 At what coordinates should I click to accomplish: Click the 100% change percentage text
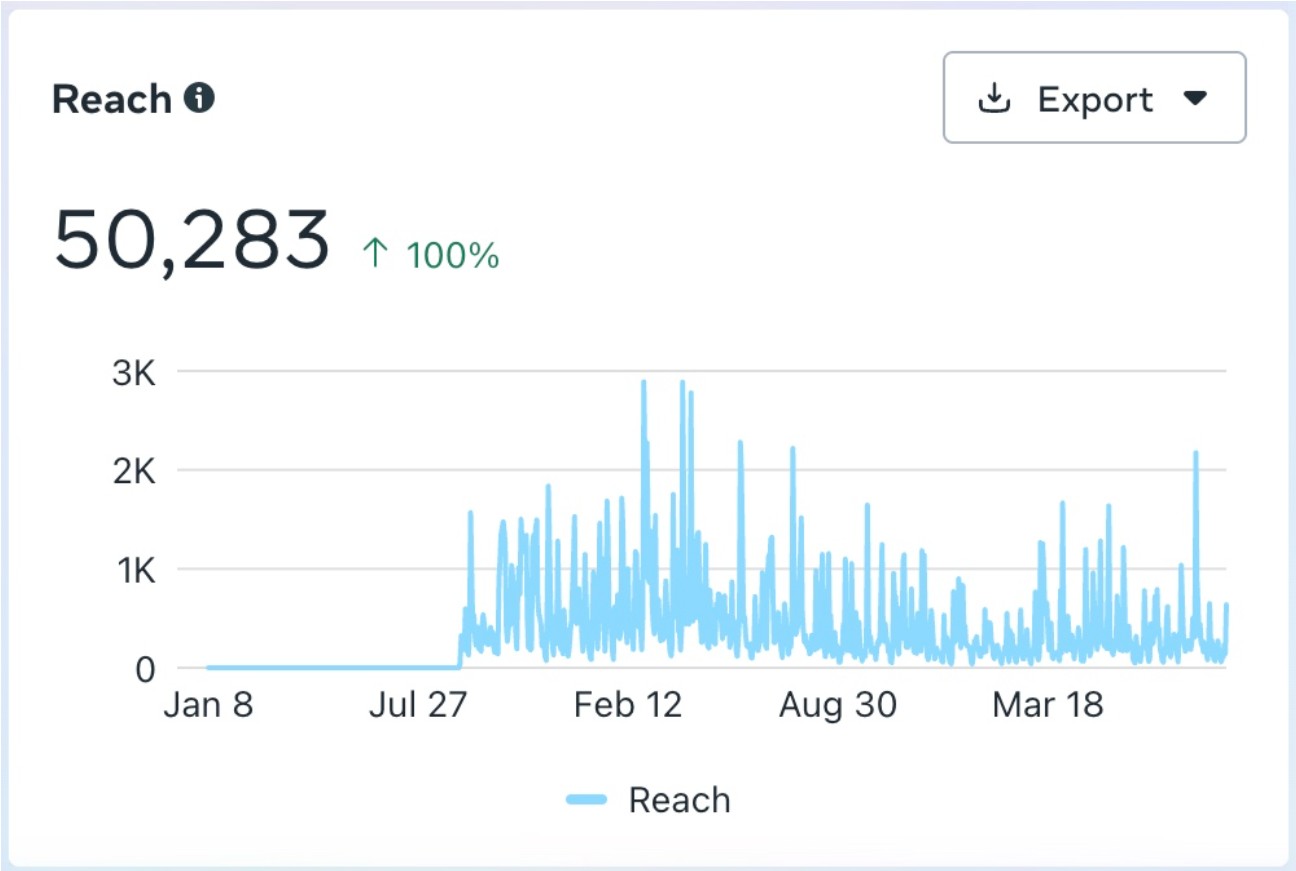tap(452, 256)
